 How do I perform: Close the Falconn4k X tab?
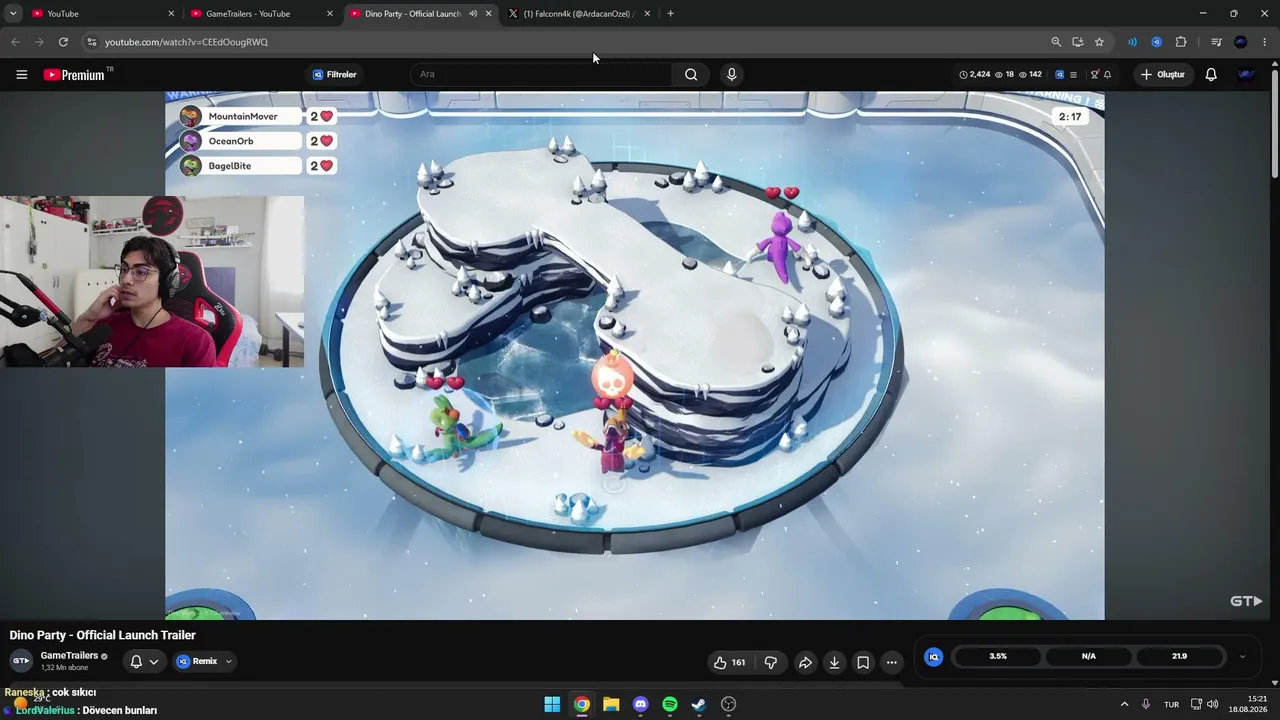pyautogui.click(x=647, y=14)
